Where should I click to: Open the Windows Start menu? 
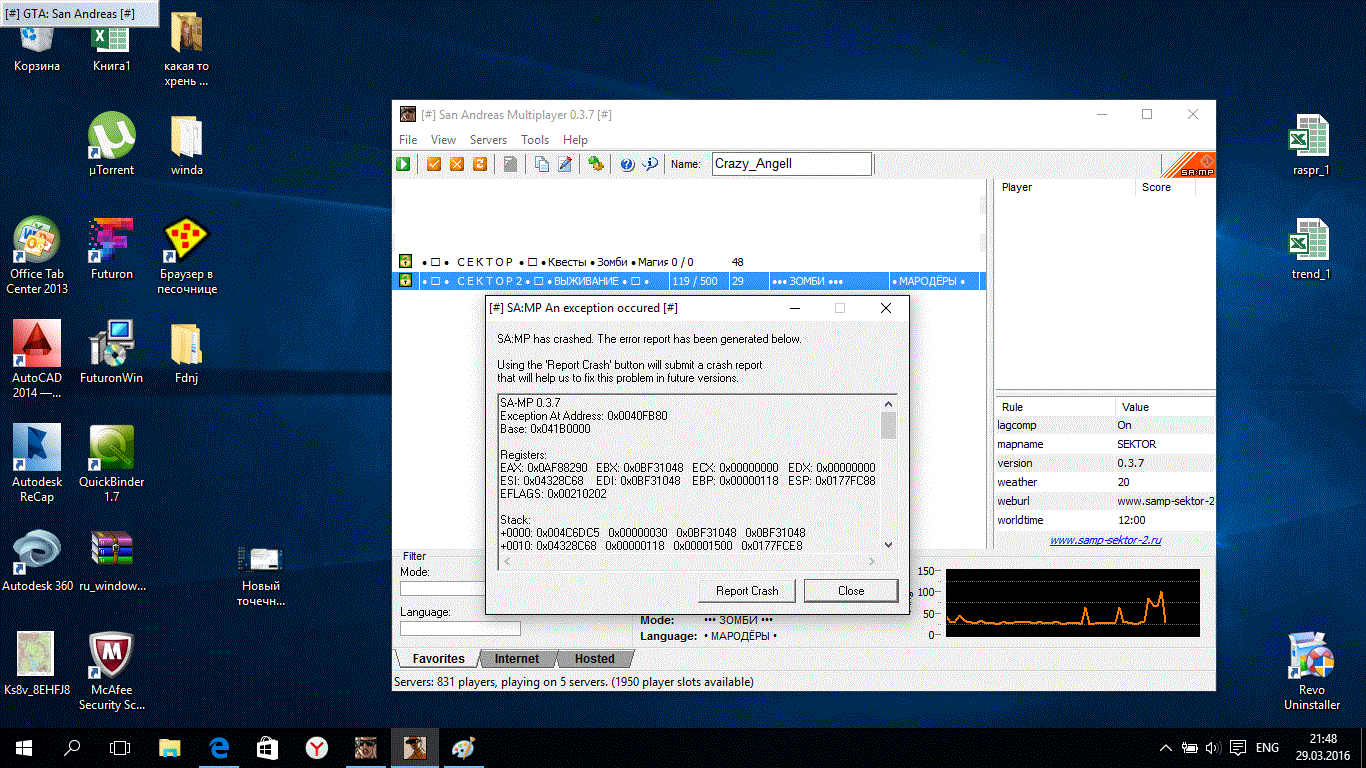point(23,747)
